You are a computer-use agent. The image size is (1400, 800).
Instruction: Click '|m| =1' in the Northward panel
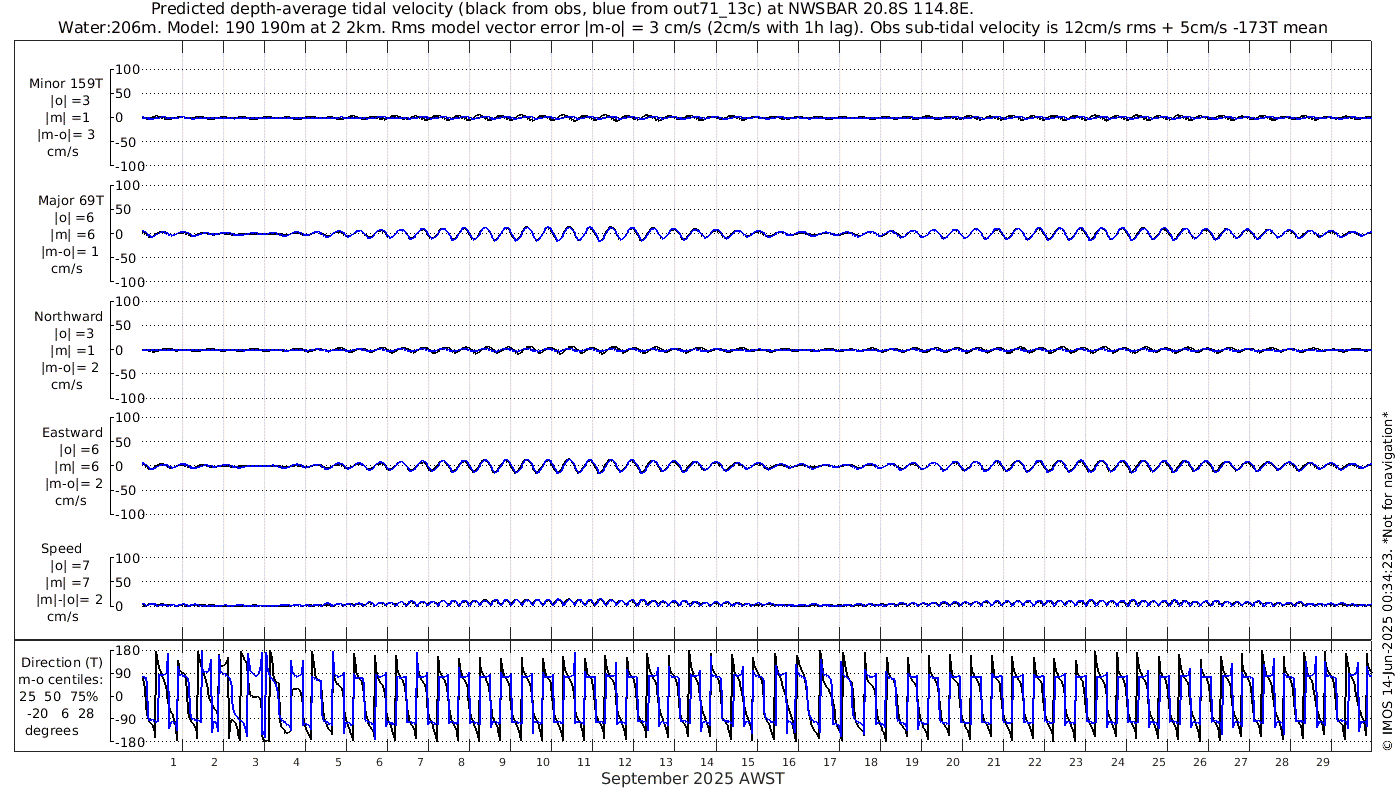point(68,350)
